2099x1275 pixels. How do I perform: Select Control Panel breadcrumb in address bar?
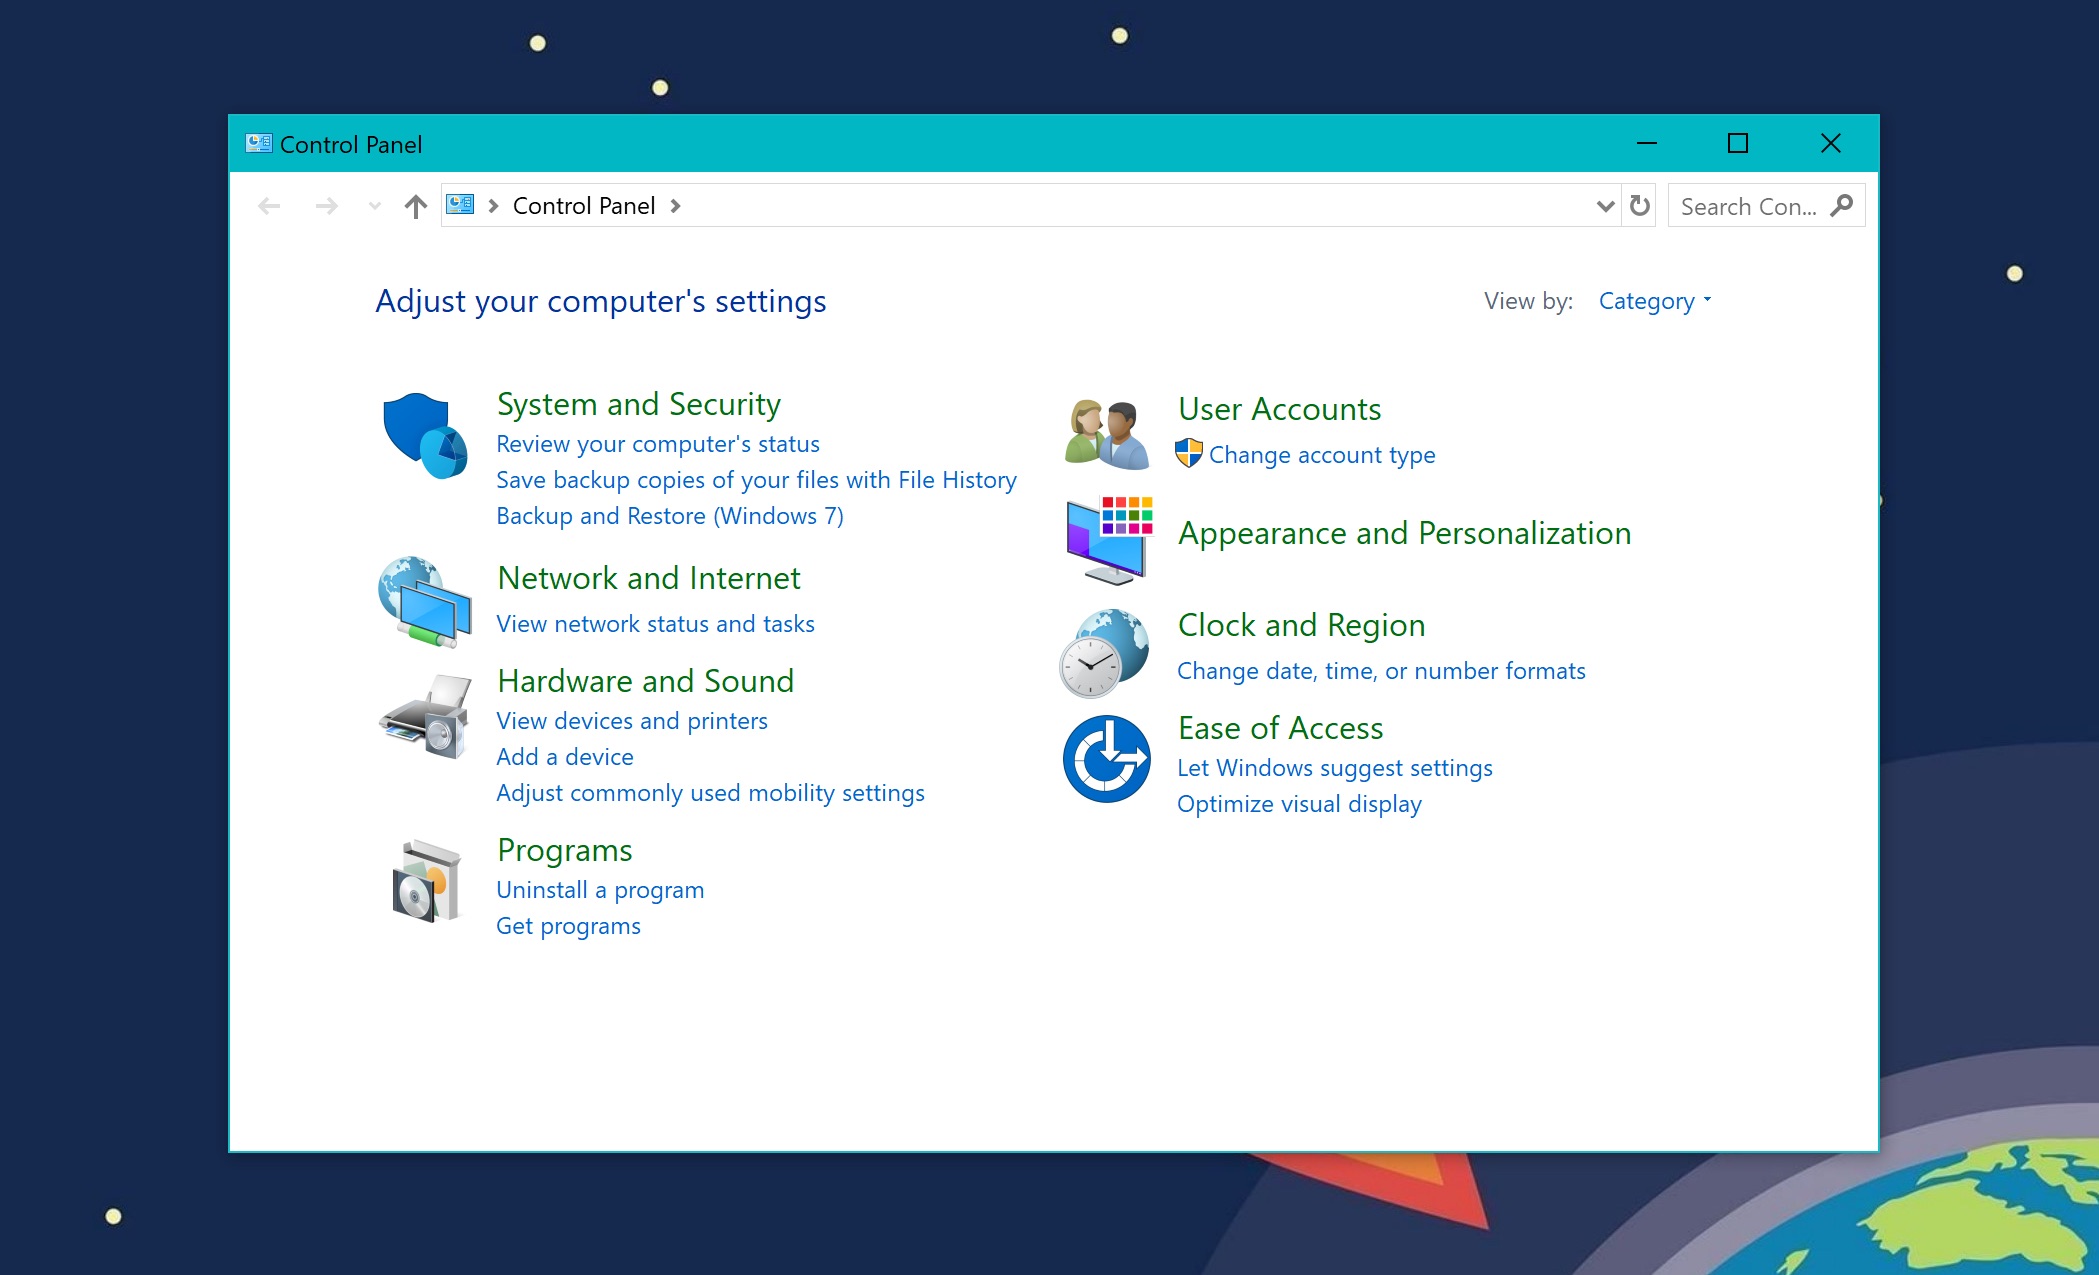click(x=583, y=206)
